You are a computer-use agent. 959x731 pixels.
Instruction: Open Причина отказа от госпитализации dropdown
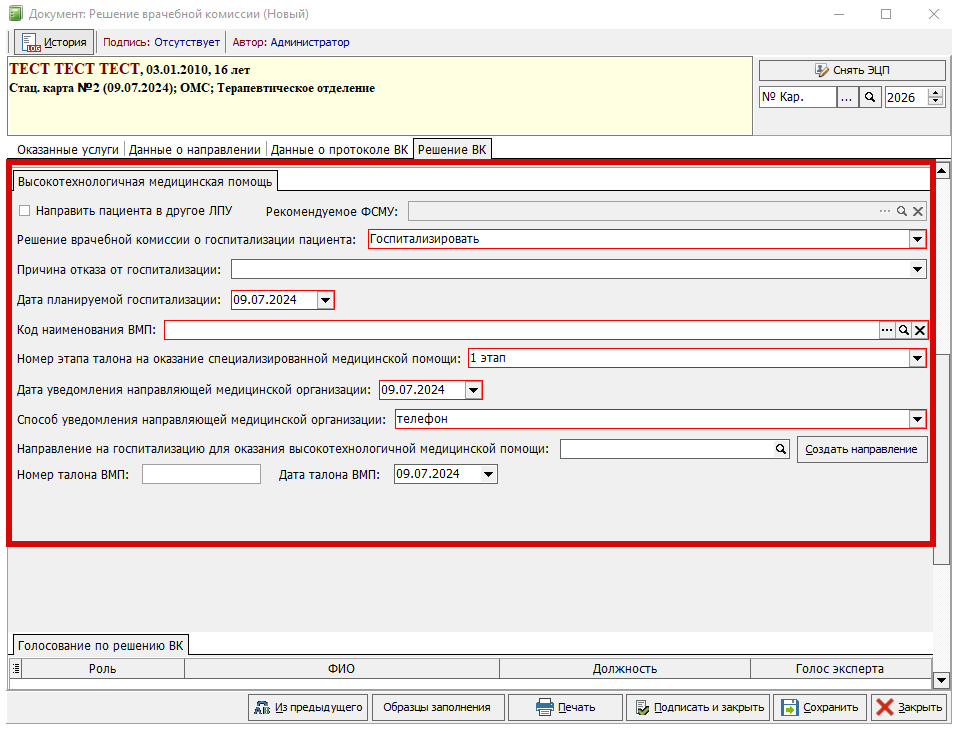pos(918,269)
